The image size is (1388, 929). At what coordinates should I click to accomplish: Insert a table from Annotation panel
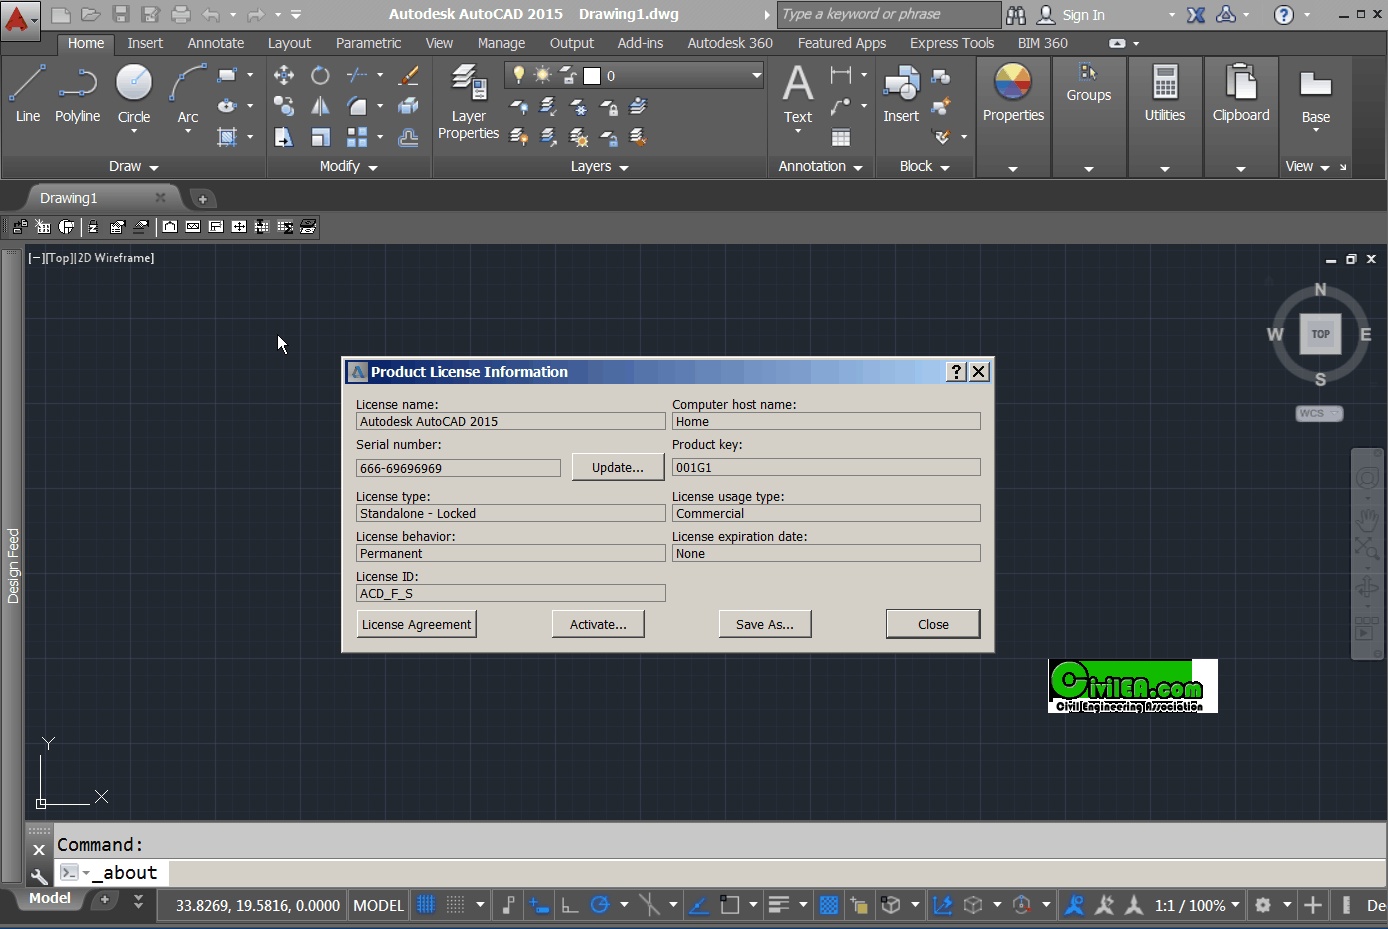pyautogui.click(x=841, y=137)
